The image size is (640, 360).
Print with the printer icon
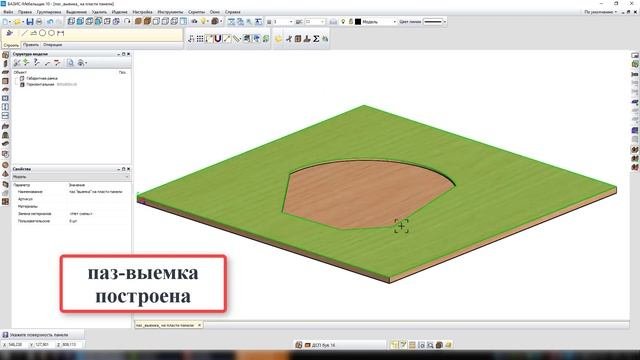tap(39, 21)
